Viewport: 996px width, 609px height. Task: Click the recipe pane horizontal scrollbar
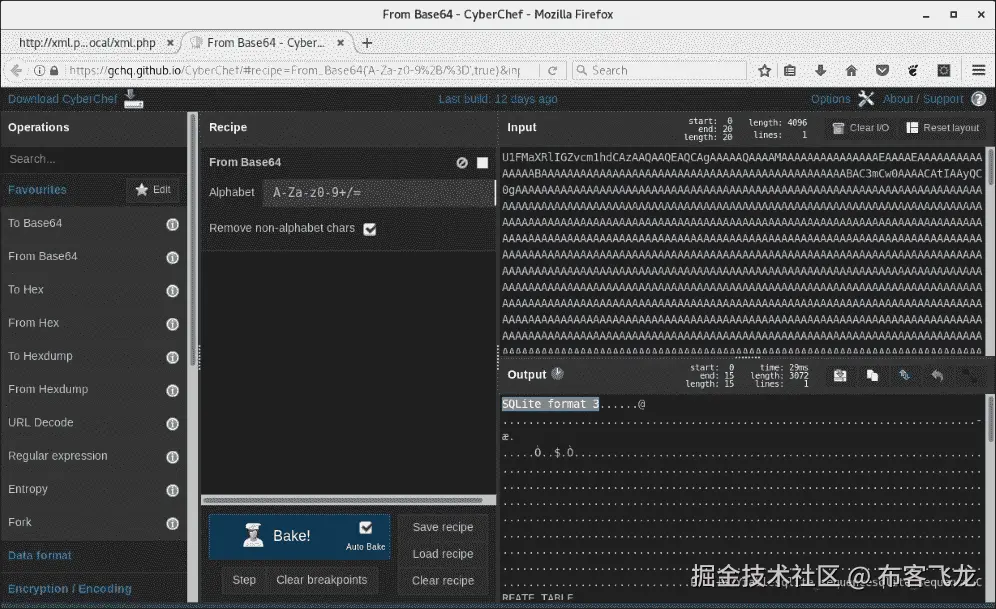(343, 500)
